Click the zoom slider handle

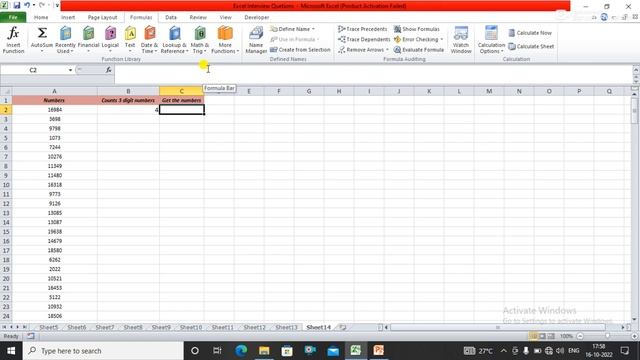tap(607, 336)
